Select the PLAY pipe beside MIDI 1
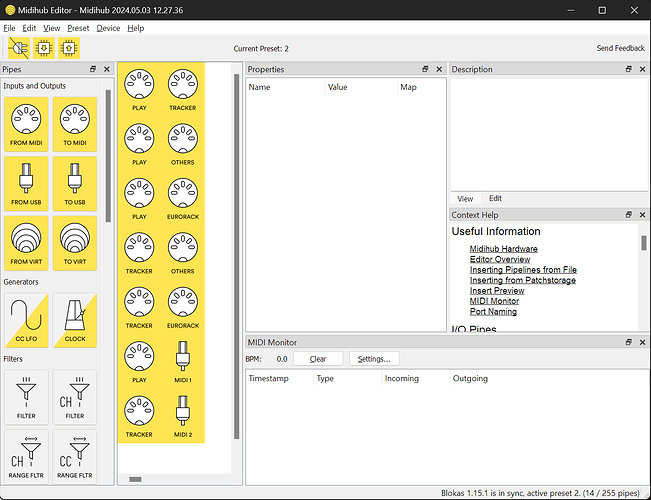651x500 pixels. point(139,362)
